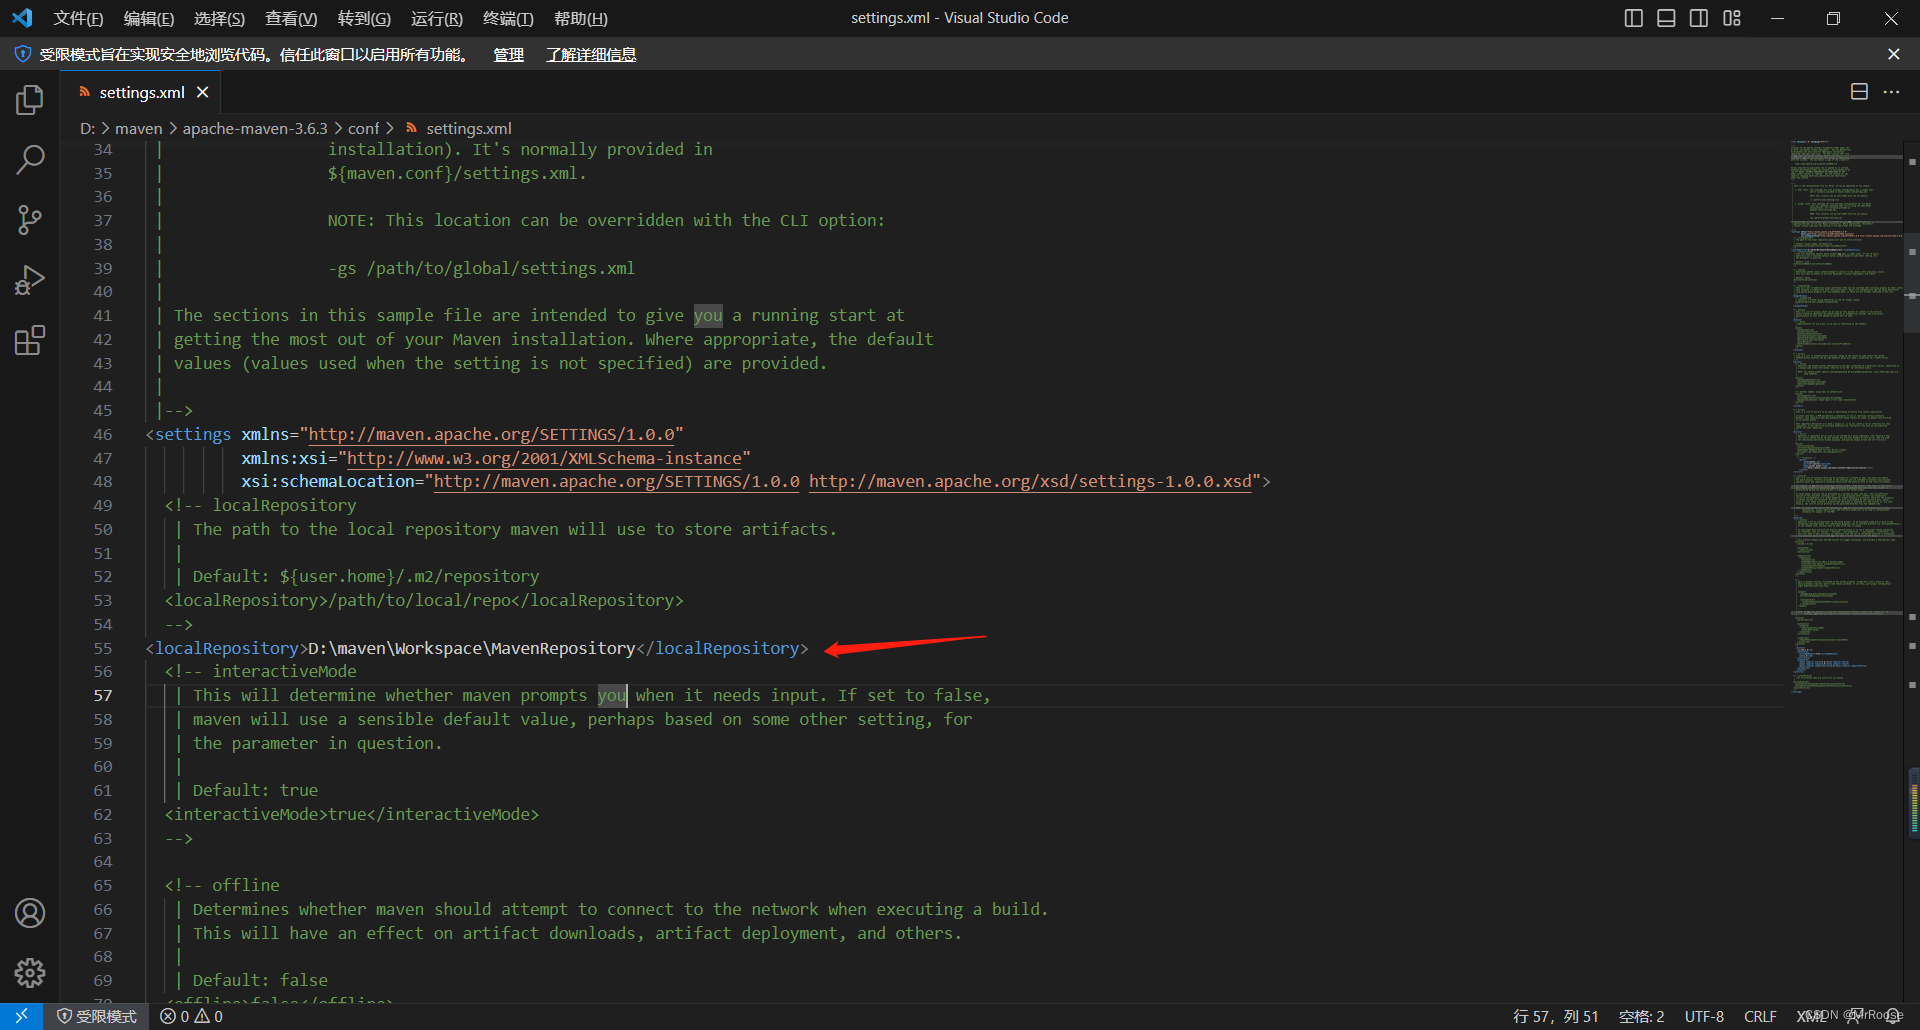Screen dimensions: 1920x1030
Task: Click conf breadcrumb segment
Action: pyautogui.click(x=363, y=128)
